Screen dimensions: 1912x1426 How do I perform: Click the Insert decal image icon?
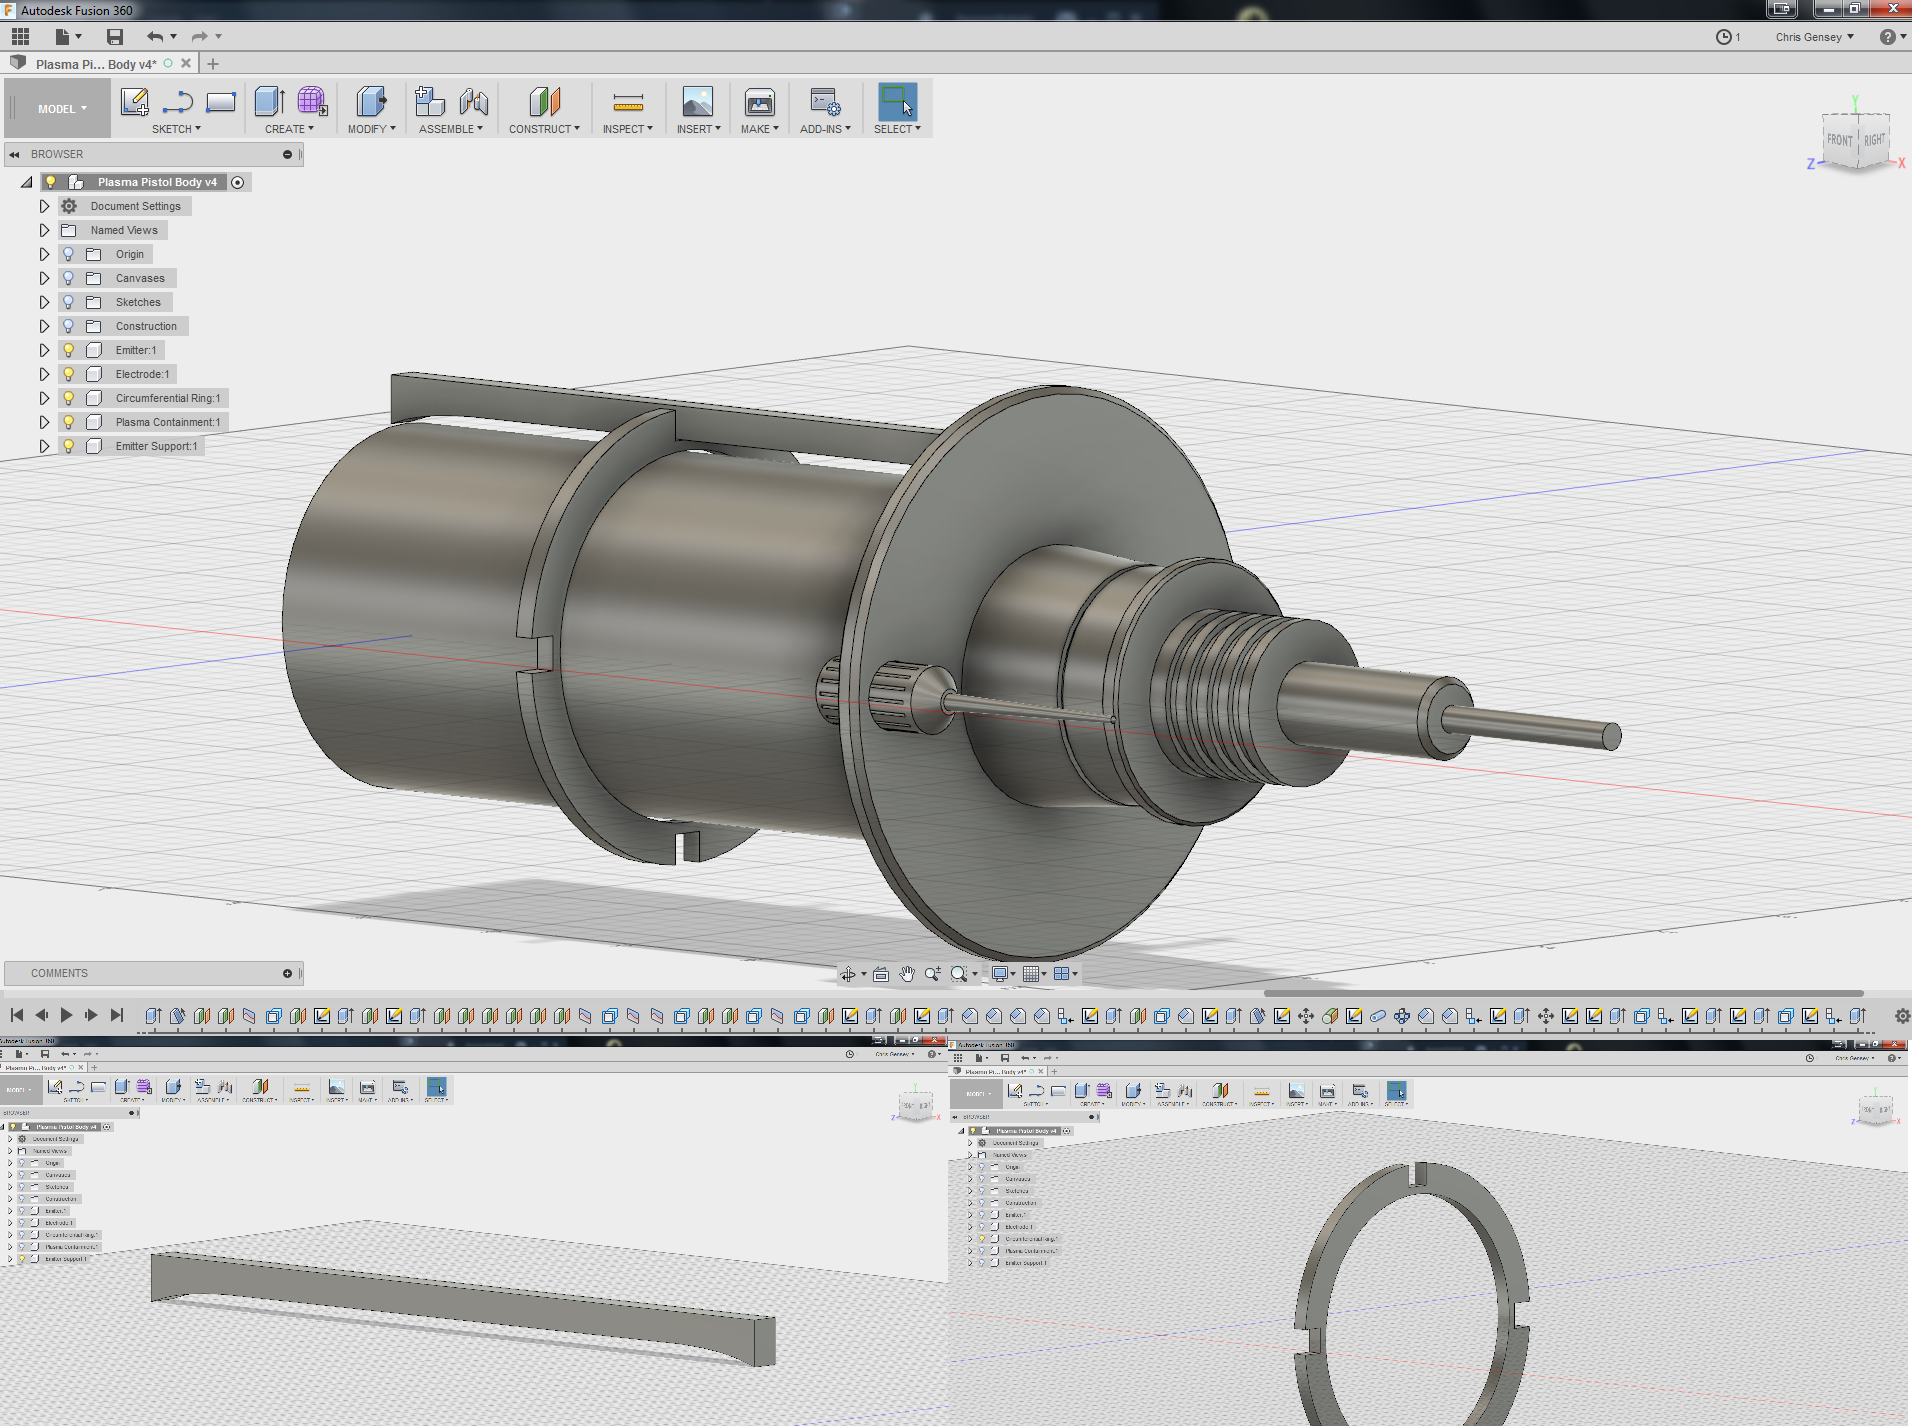[x=697, y=102]
